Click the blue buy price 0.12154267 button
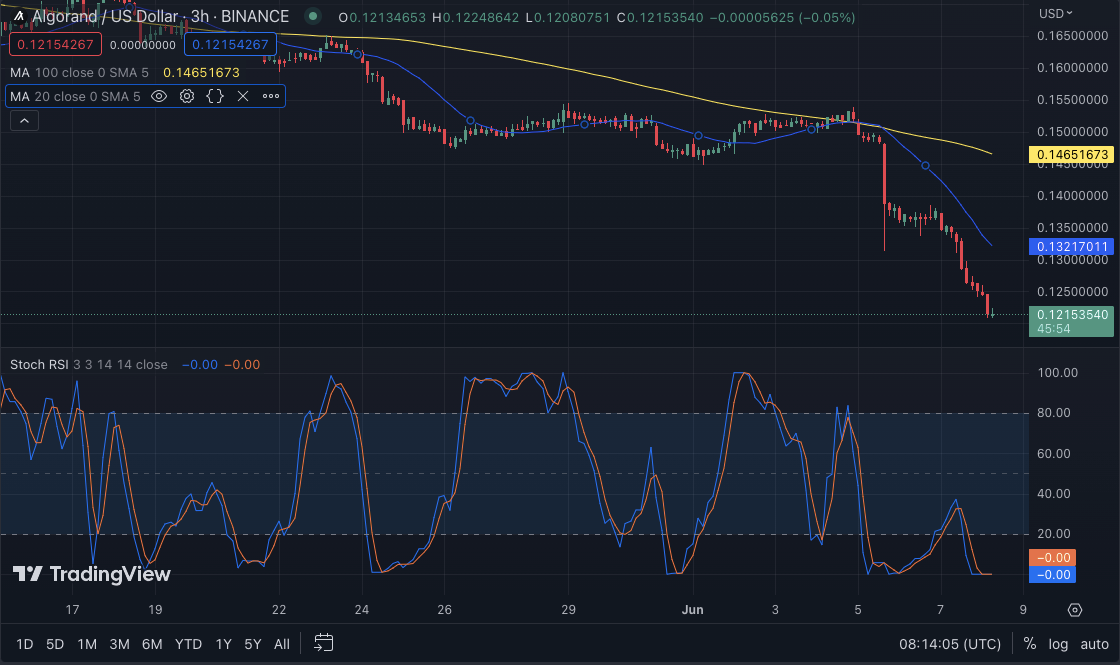1120x665 pixels. click(x=230, y=44)
